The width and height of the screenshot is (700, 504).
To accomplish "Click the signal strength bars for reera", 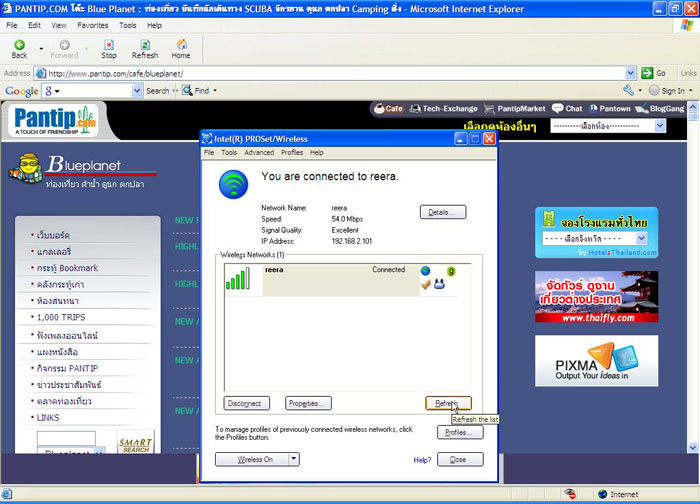I will point(238,279).
